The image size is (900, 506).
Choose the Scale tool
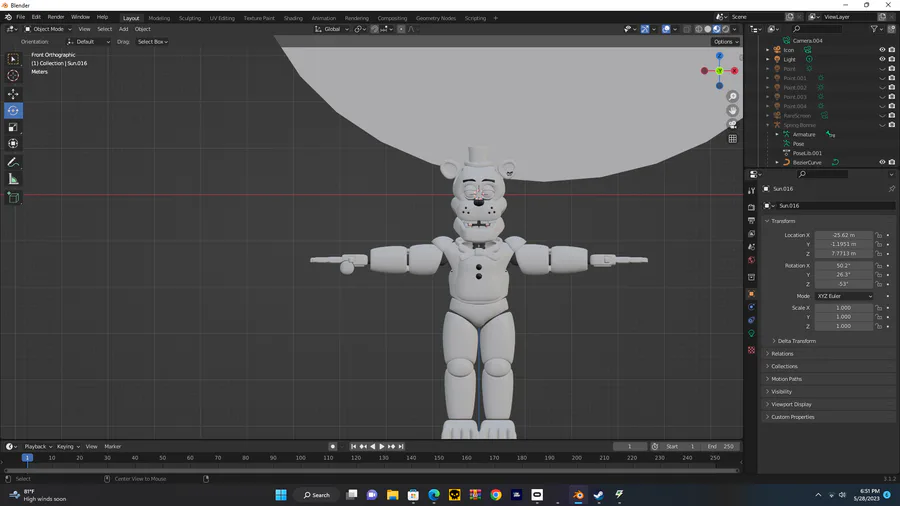tap(13, 127)
